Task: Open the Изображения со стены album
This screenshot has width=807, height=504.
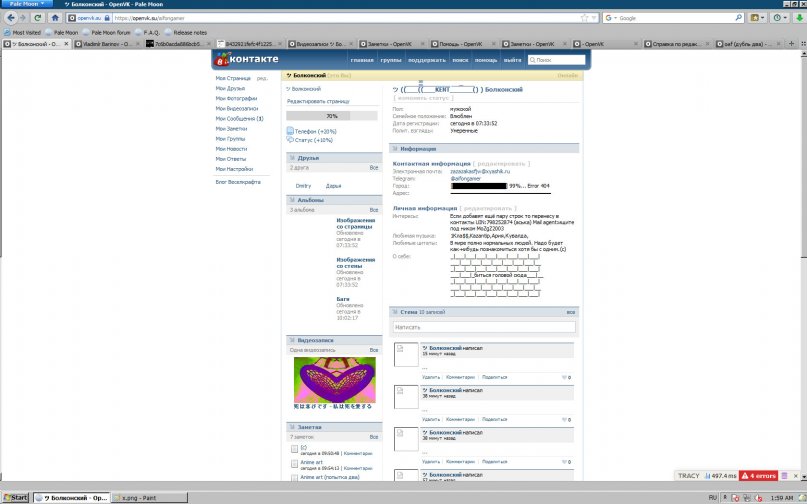Action: pos(356,263)
